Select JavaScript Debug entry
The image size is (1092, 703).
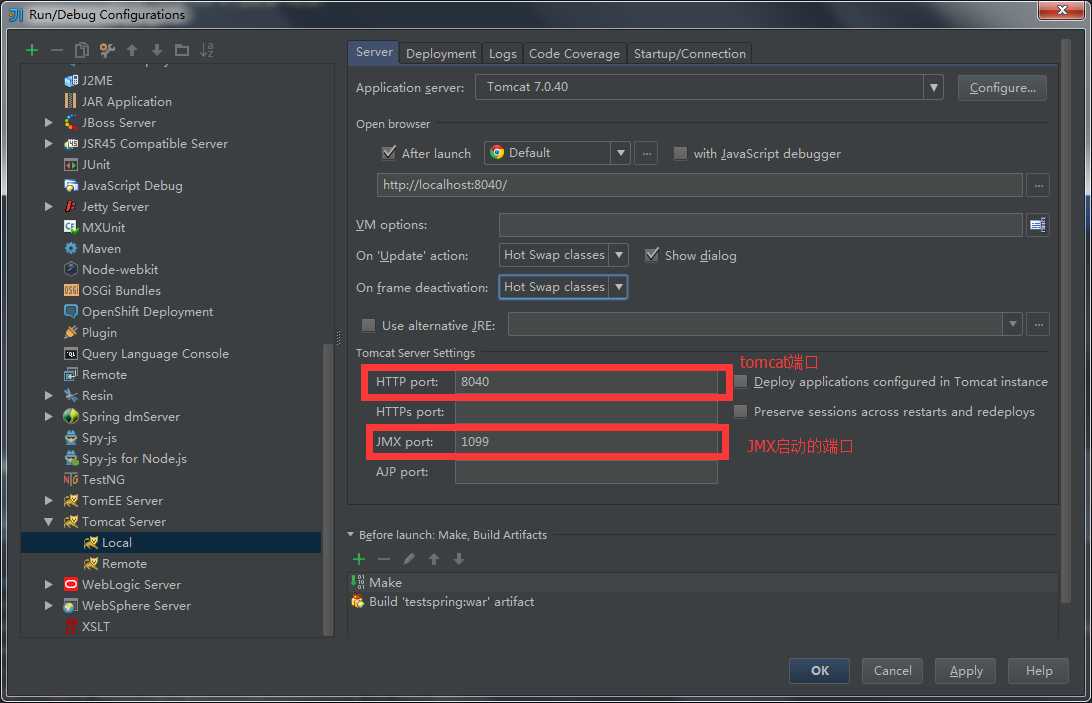click(132, 185)
